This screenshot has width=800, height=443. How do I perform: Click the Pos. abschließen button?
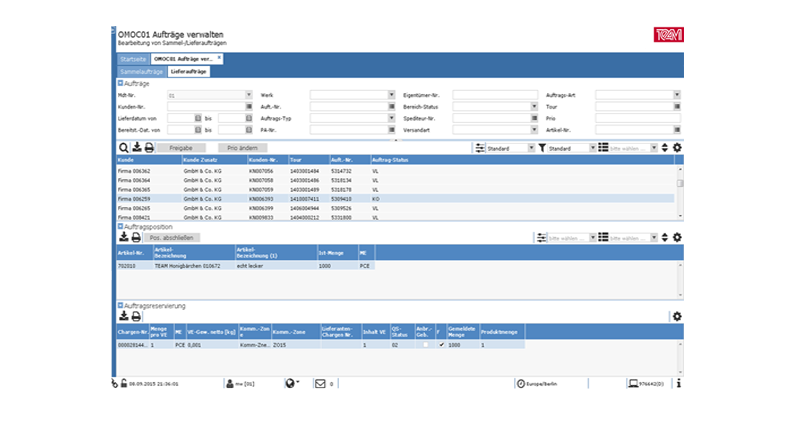tap(171, 238)
